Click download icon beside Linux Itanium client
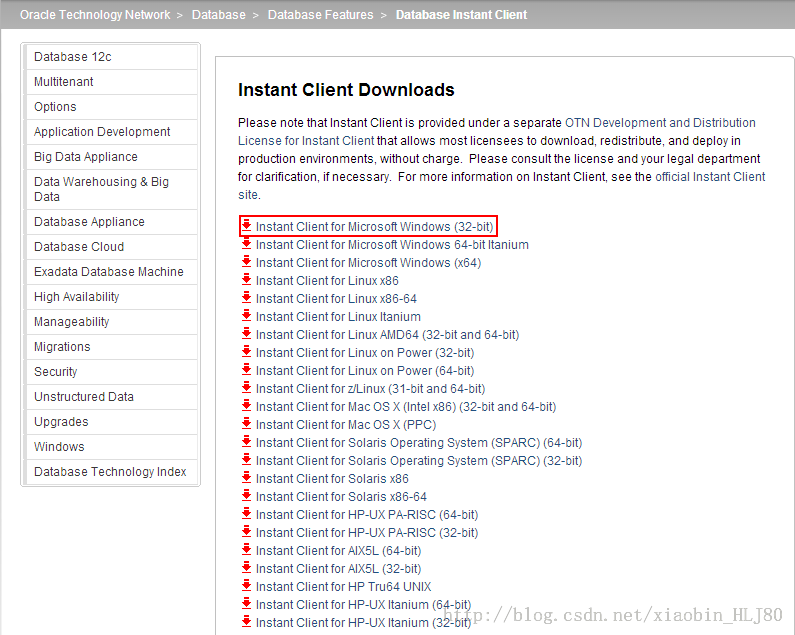Image resolution: width=795 pixels, height=635 pixels. (x=247, y=316)
